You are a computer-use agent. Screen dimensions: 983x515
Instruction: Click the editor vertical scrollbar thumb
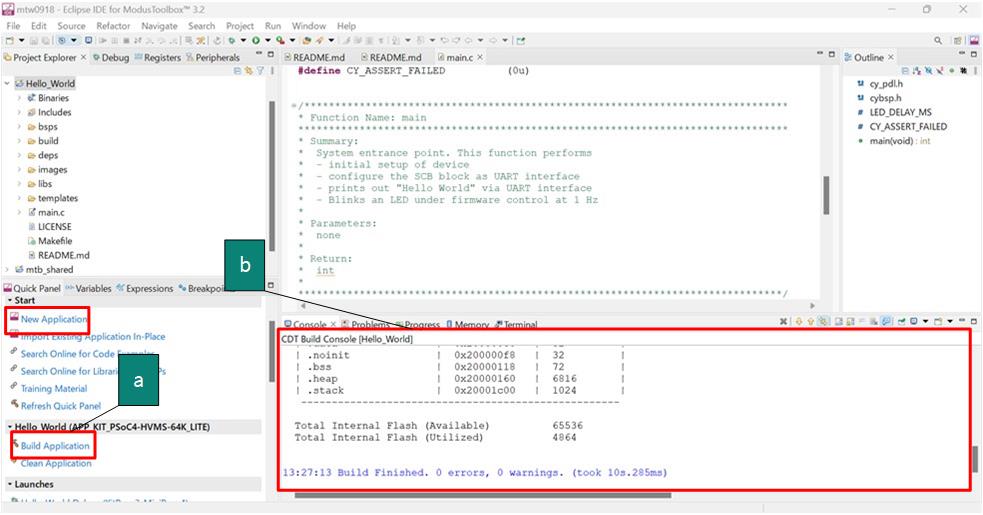(x=826, y=195)
